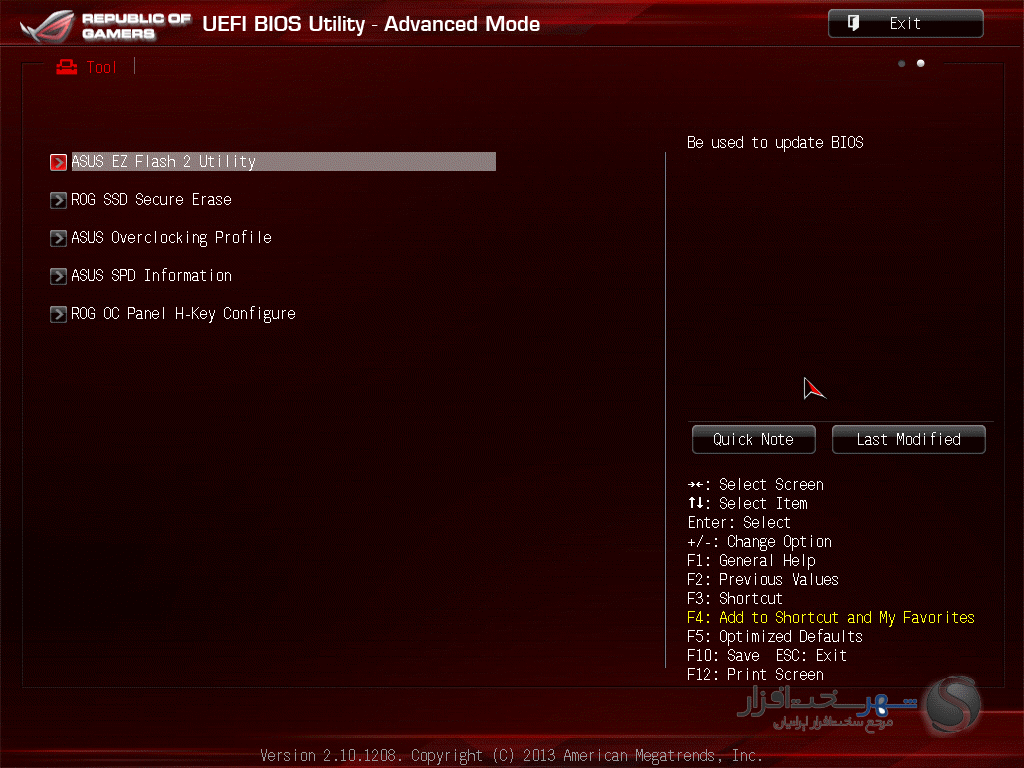Click the arrow icon beside ASUS EZ Flash 2 Utility
Image resolution: width=1024 pixels, height=768 pixels.
coord(58,162)
